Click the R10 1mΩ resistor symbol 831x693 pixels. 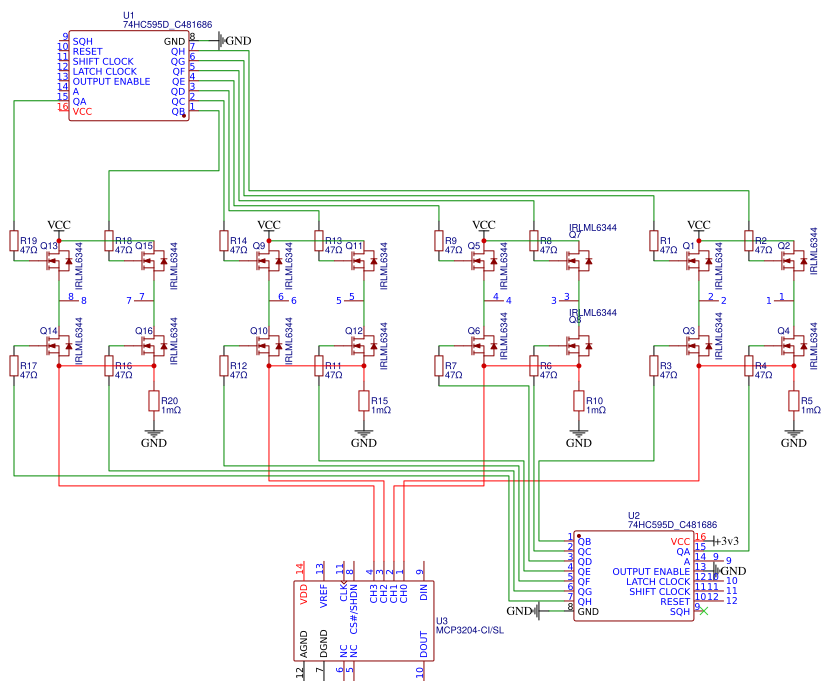click(578, 401)
